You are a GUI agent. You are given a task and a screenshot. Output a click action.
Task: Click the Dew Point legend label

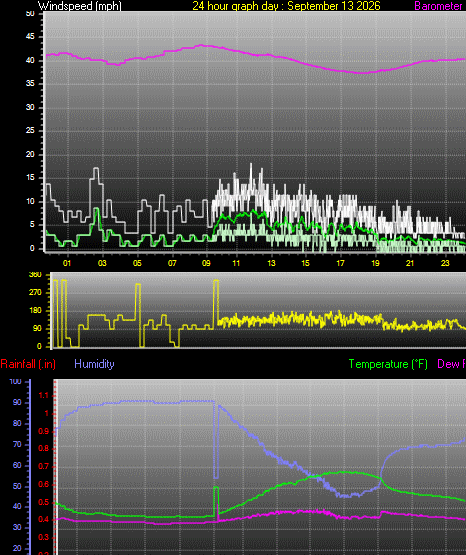coord(451,364)
